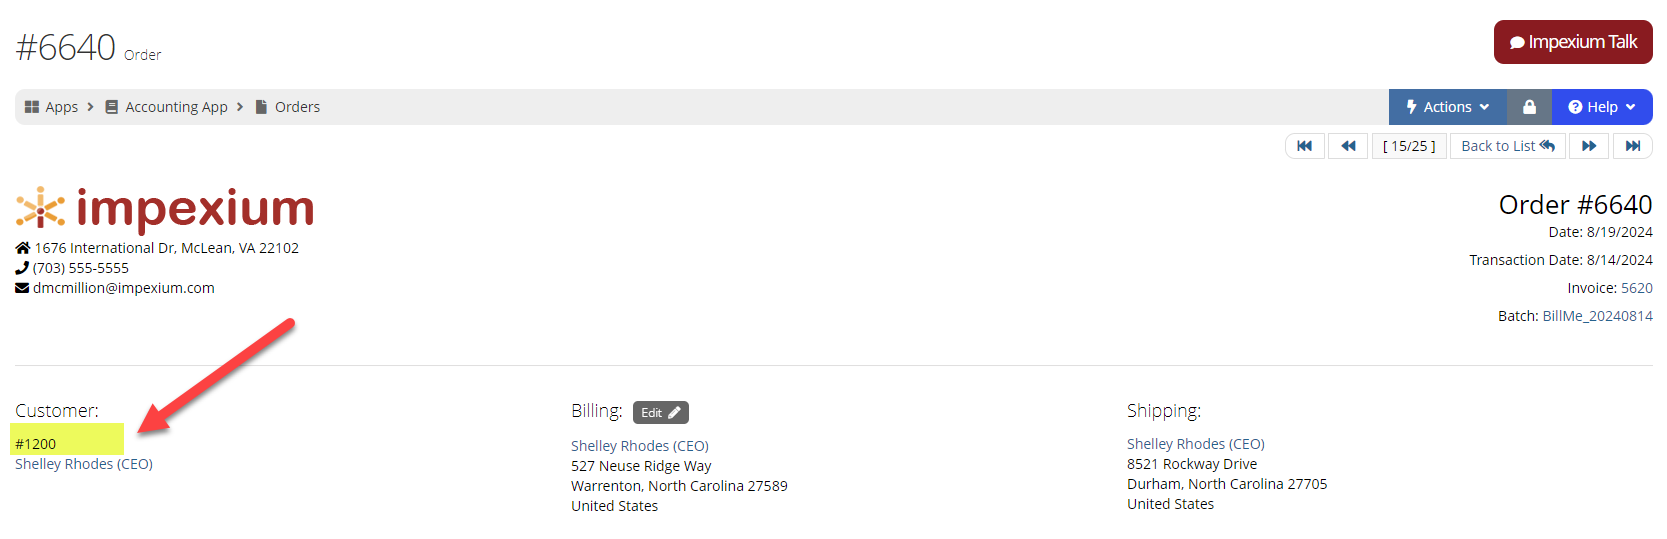Open invoice 5620 link
Viewport: 1667px width, 539px height.
[1636, 288]
